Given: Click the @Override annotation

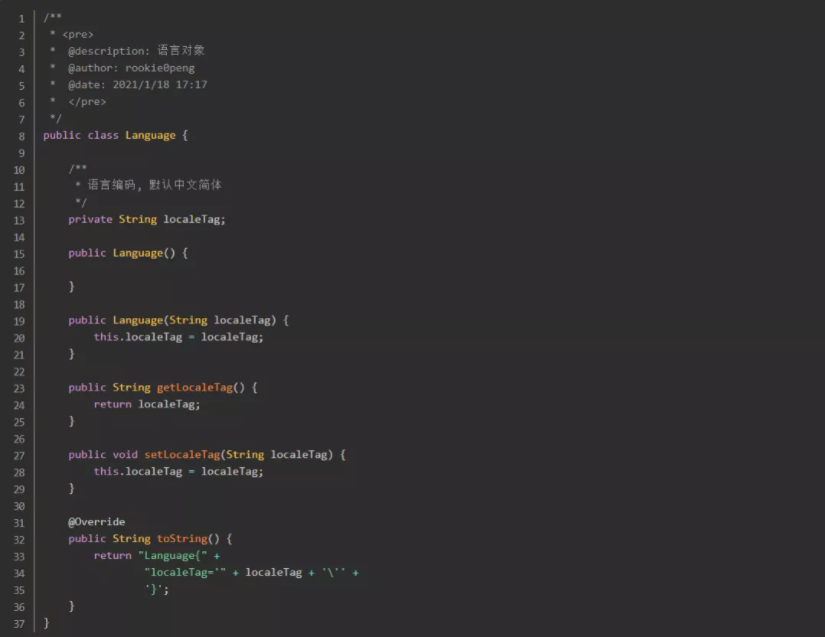Looking at the screenshot, I should point(97,522).
